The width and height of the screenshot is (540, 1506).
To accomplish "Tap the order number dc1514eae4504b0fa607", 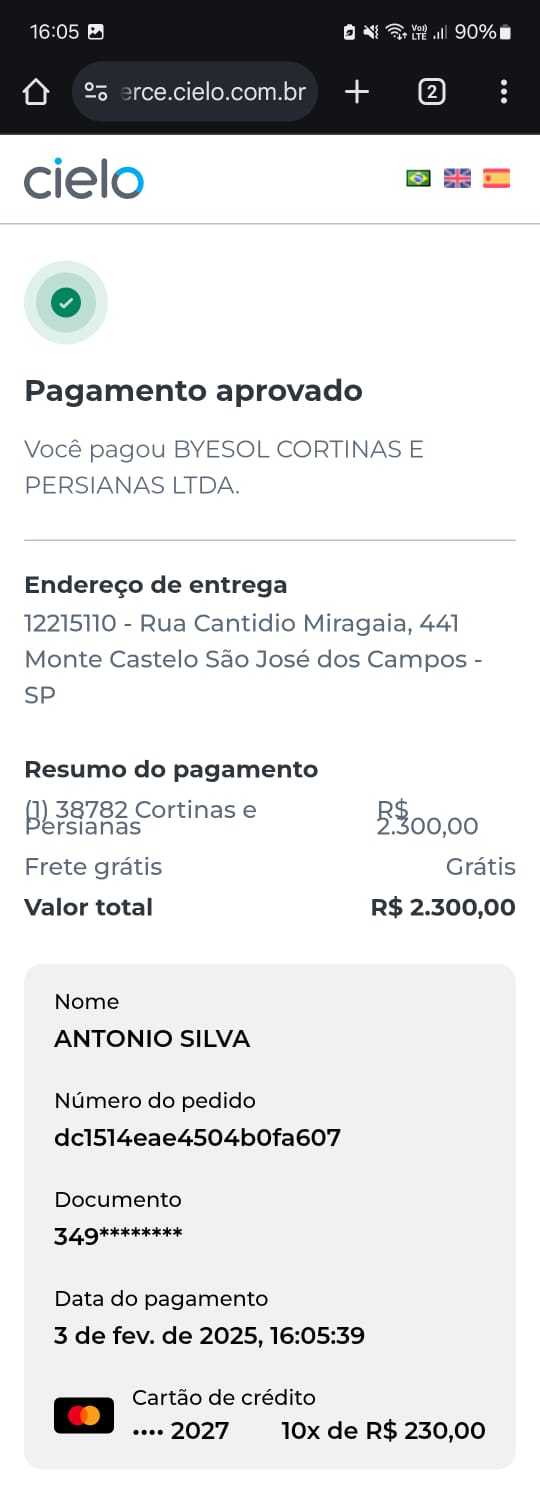I will 197,1137.
